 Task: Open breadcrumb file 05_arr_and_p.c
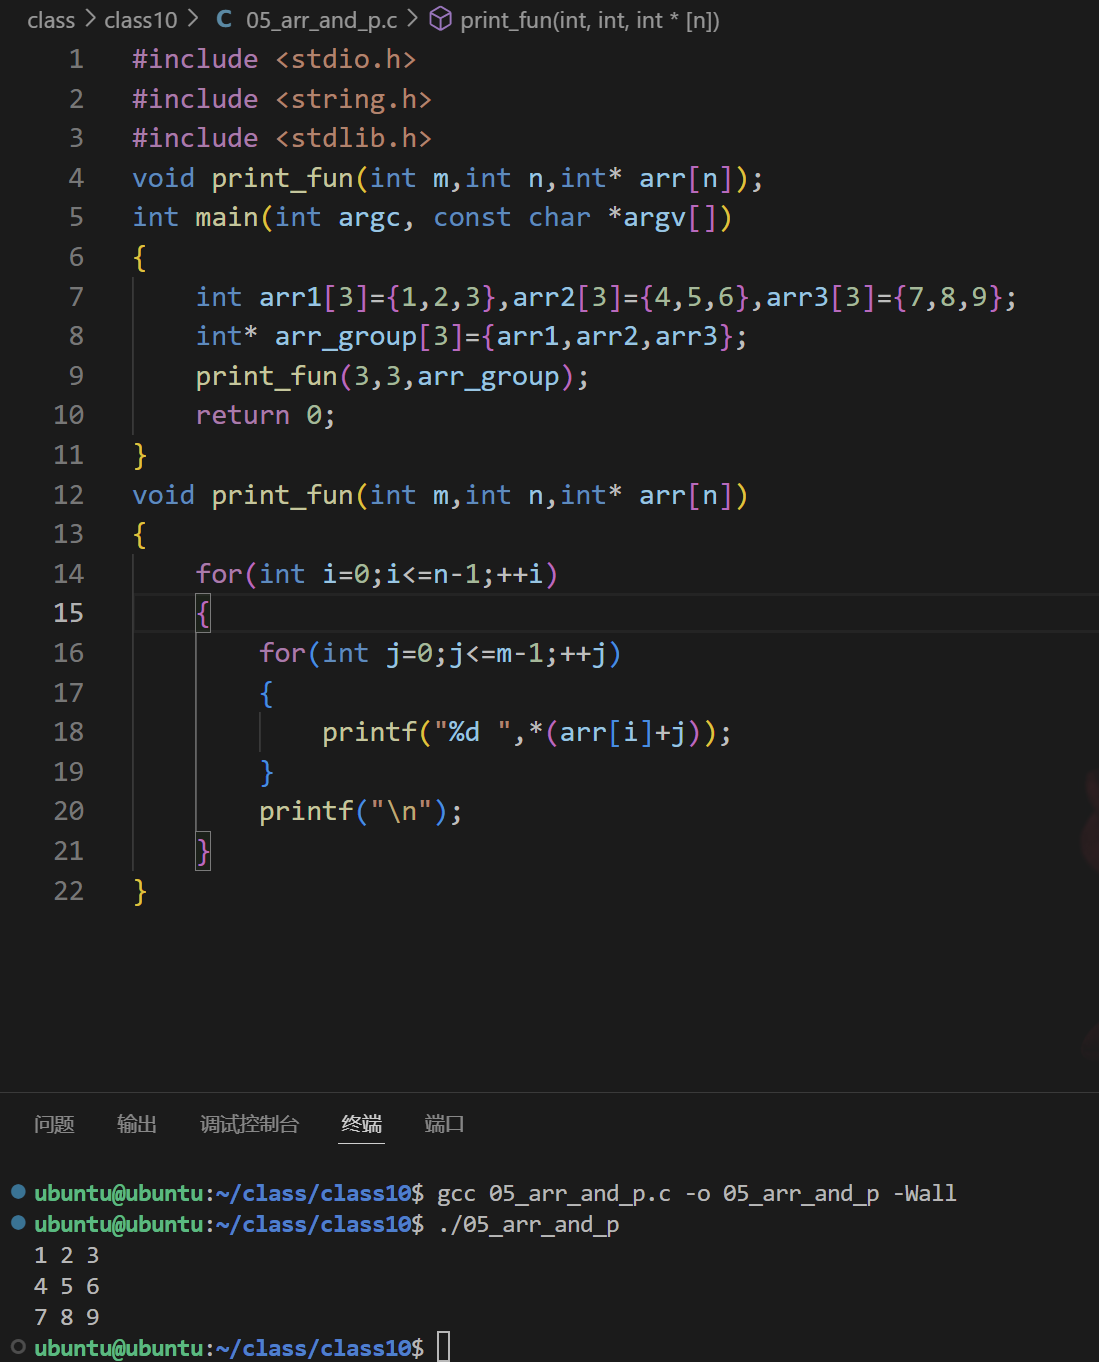pyautogui.click(x=322, y=20)
